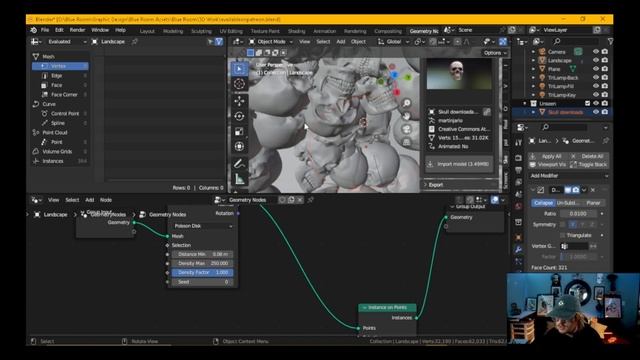The image size is (640, 360).
Task: Open the Window menu
Action: pyautogui.click(x=100, y=30)
